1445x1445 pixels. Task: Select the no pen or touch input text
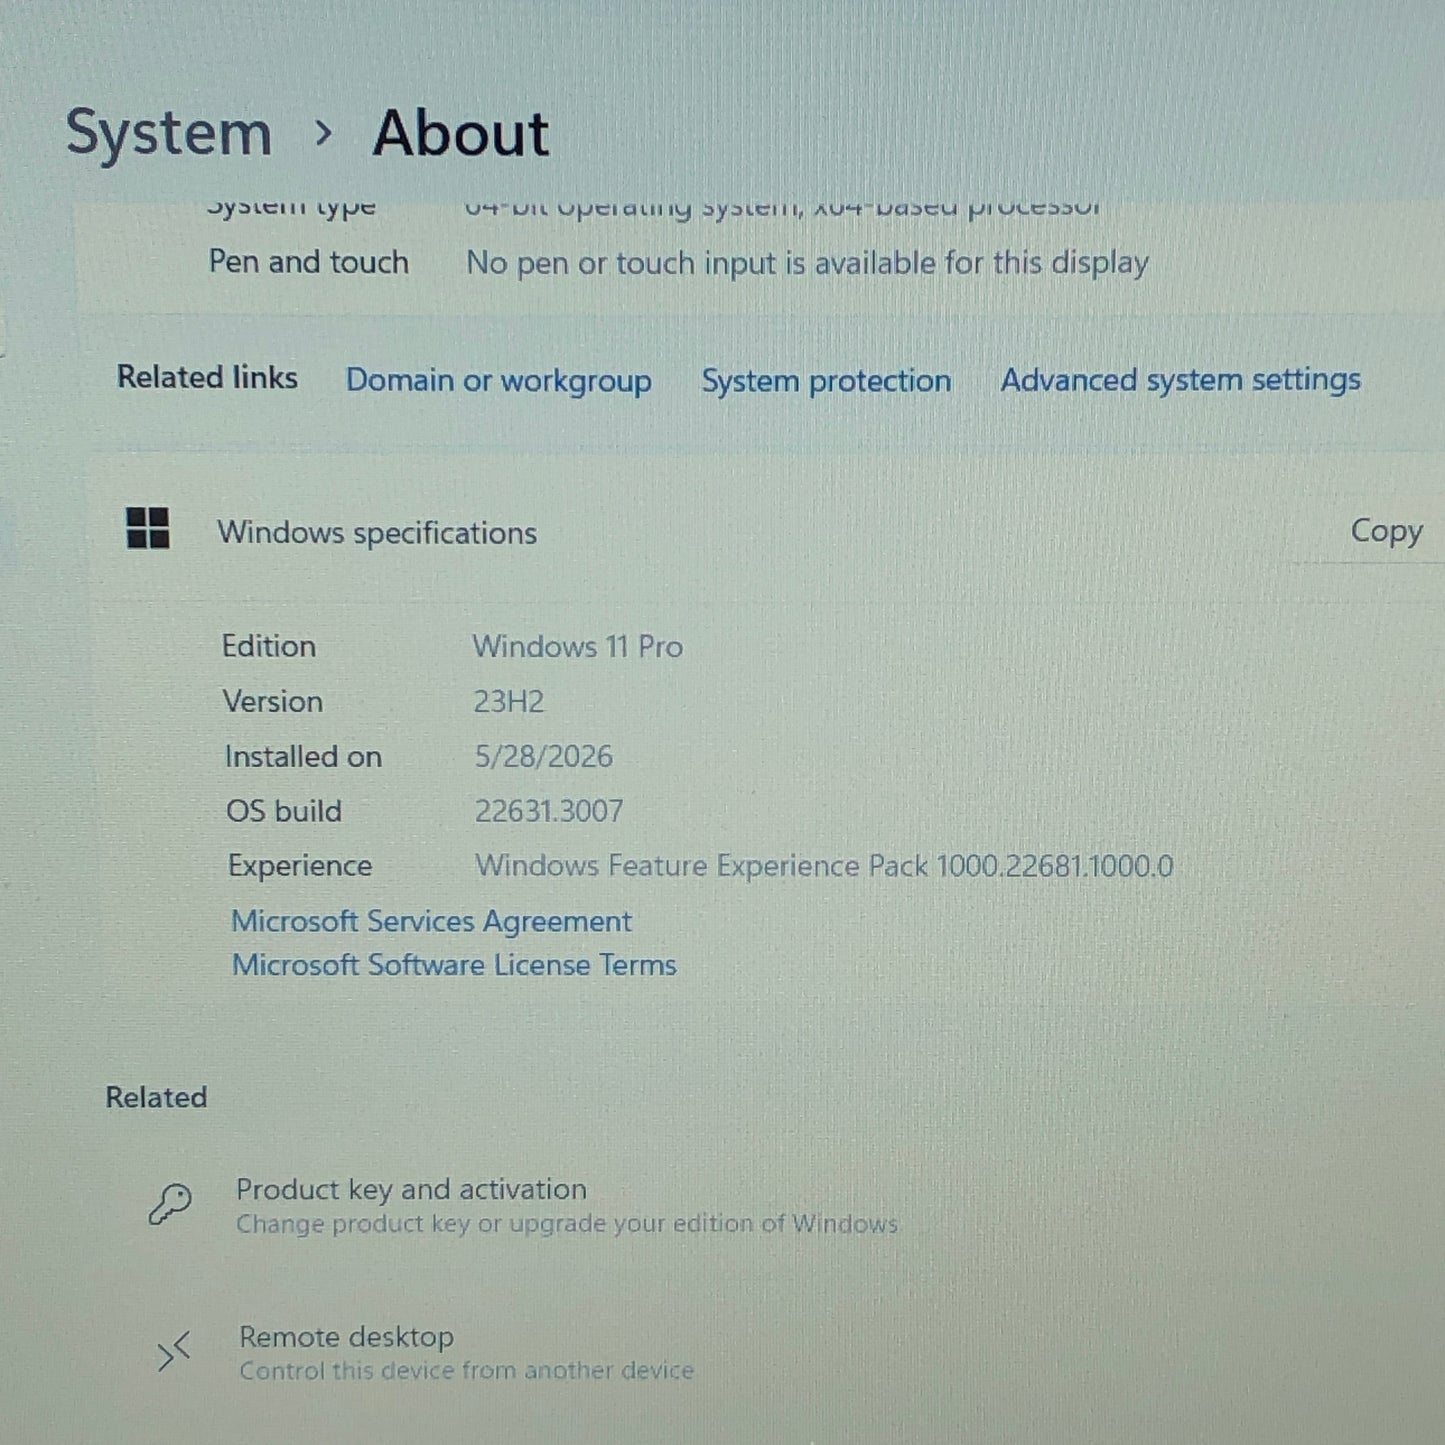[x=807, y=264]
